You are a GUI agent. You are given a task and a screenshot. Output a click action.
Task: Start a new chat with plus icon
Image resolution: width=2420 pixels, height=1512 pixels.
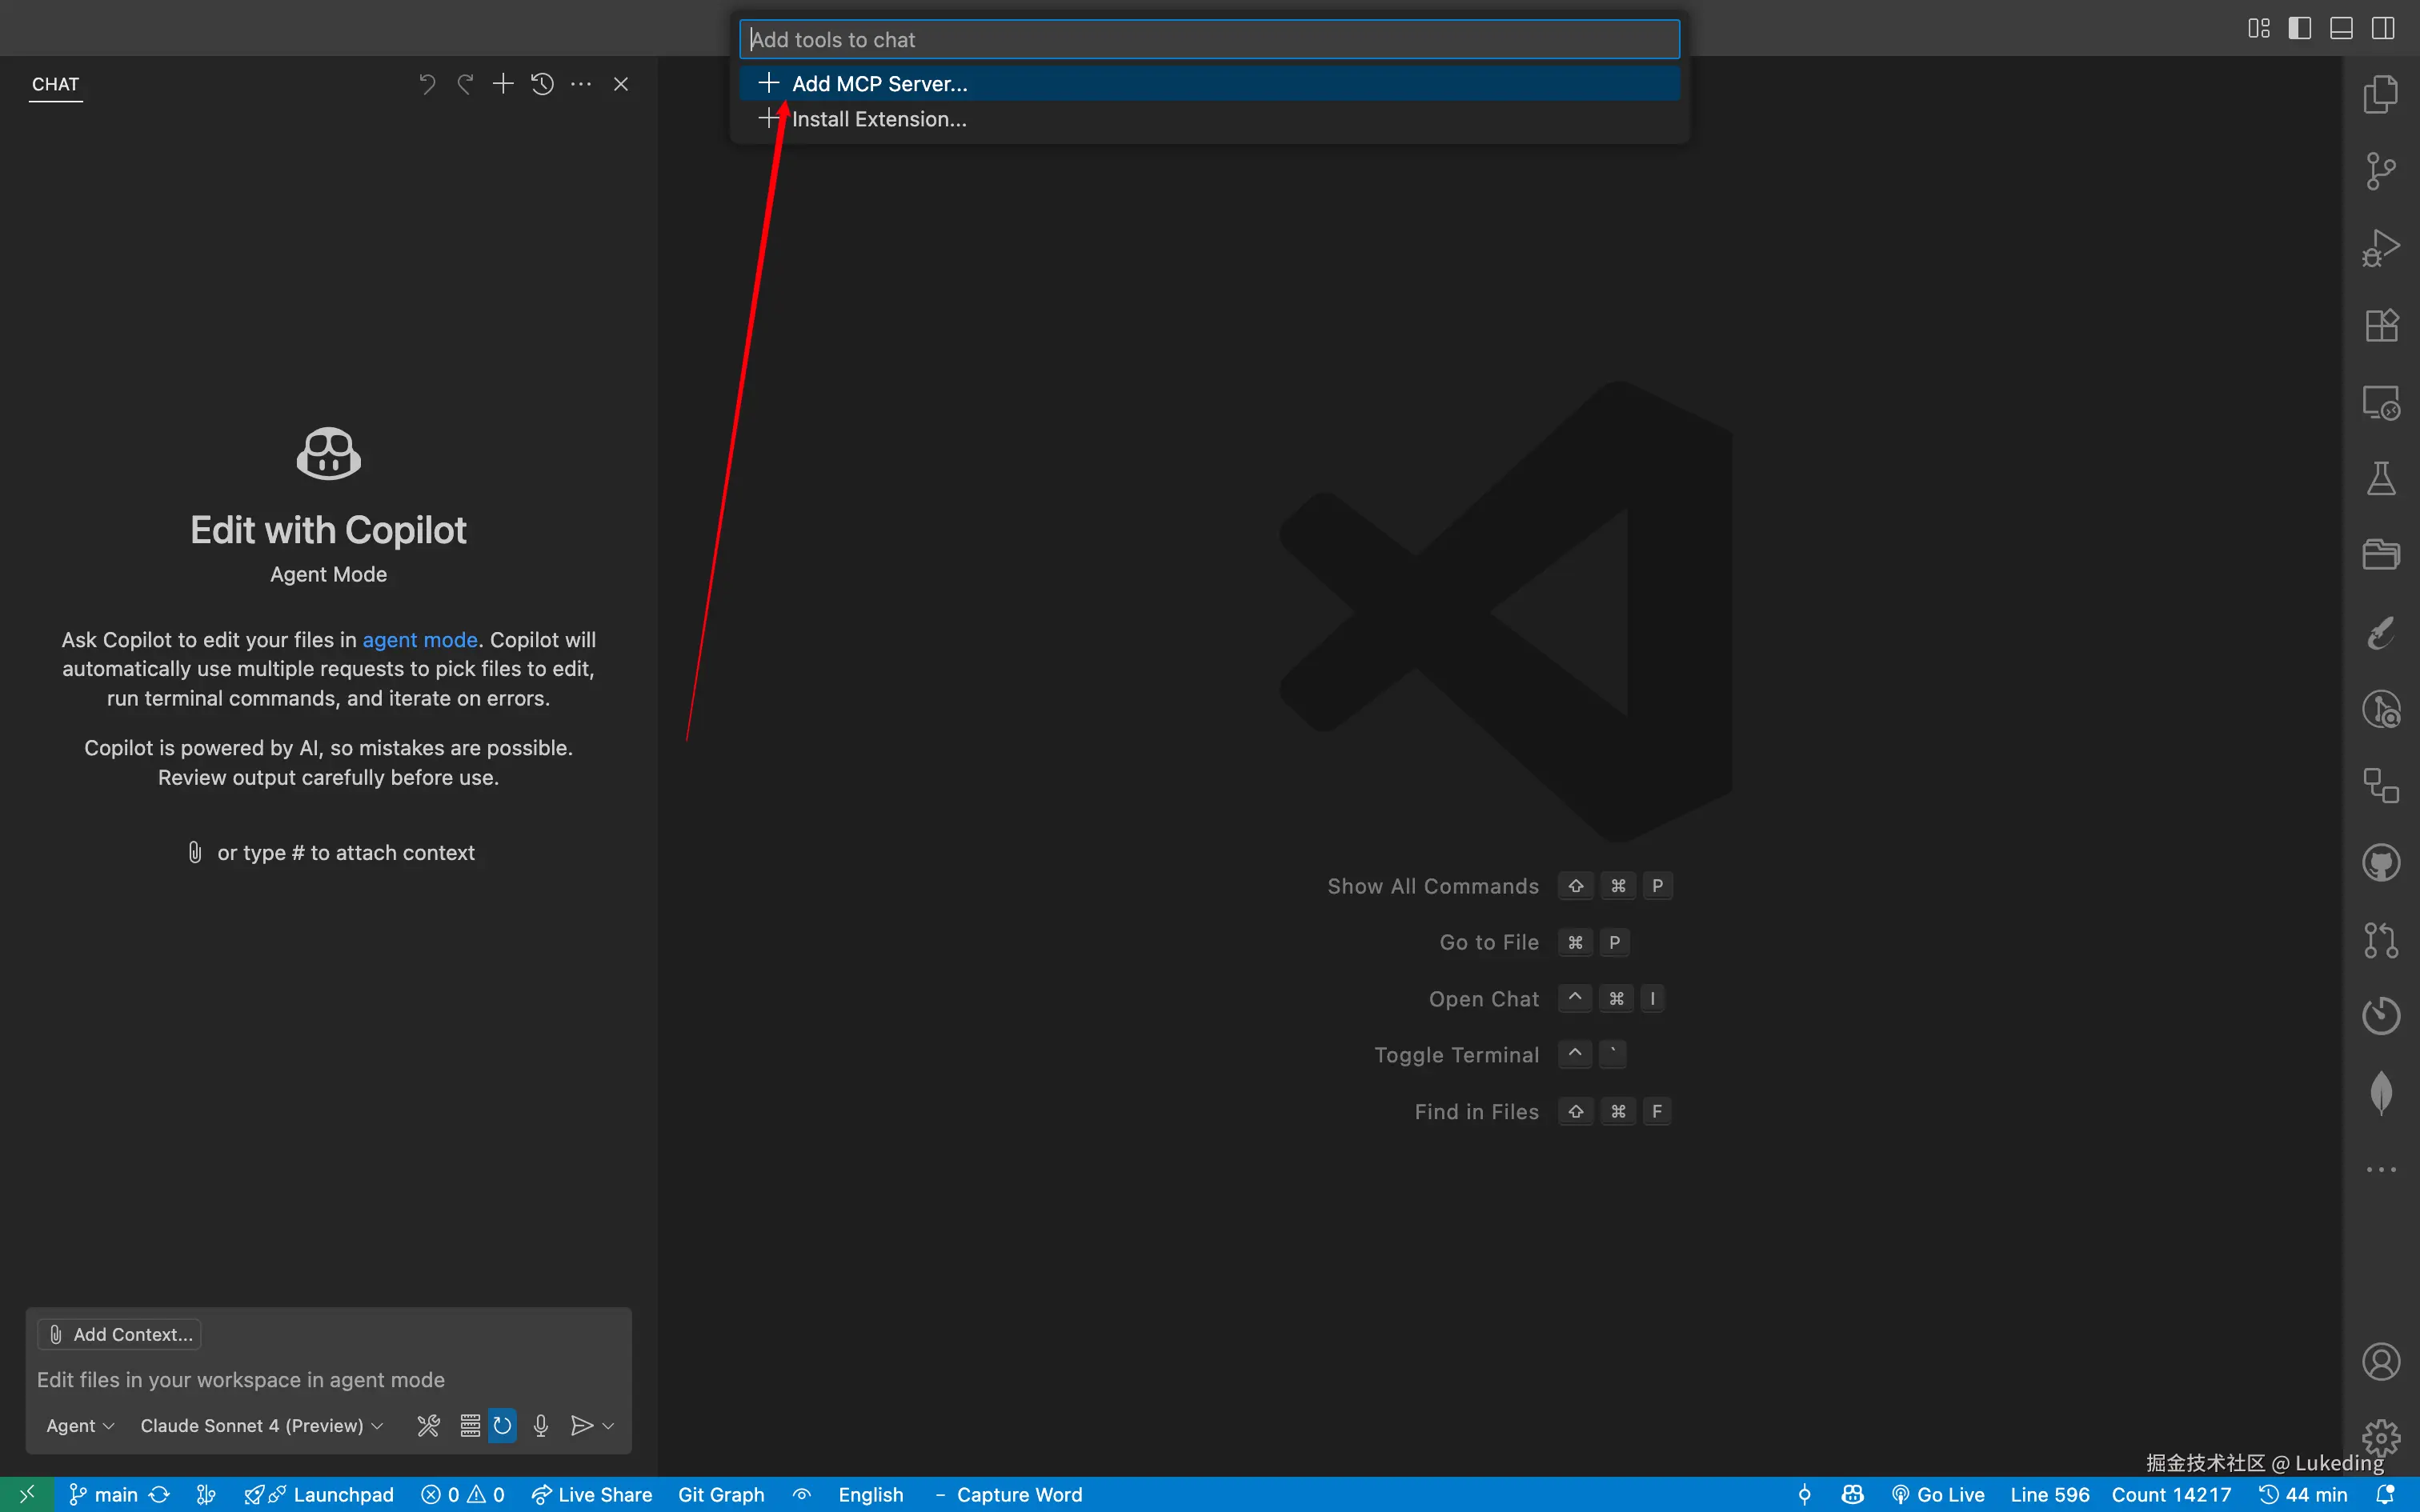503,84
